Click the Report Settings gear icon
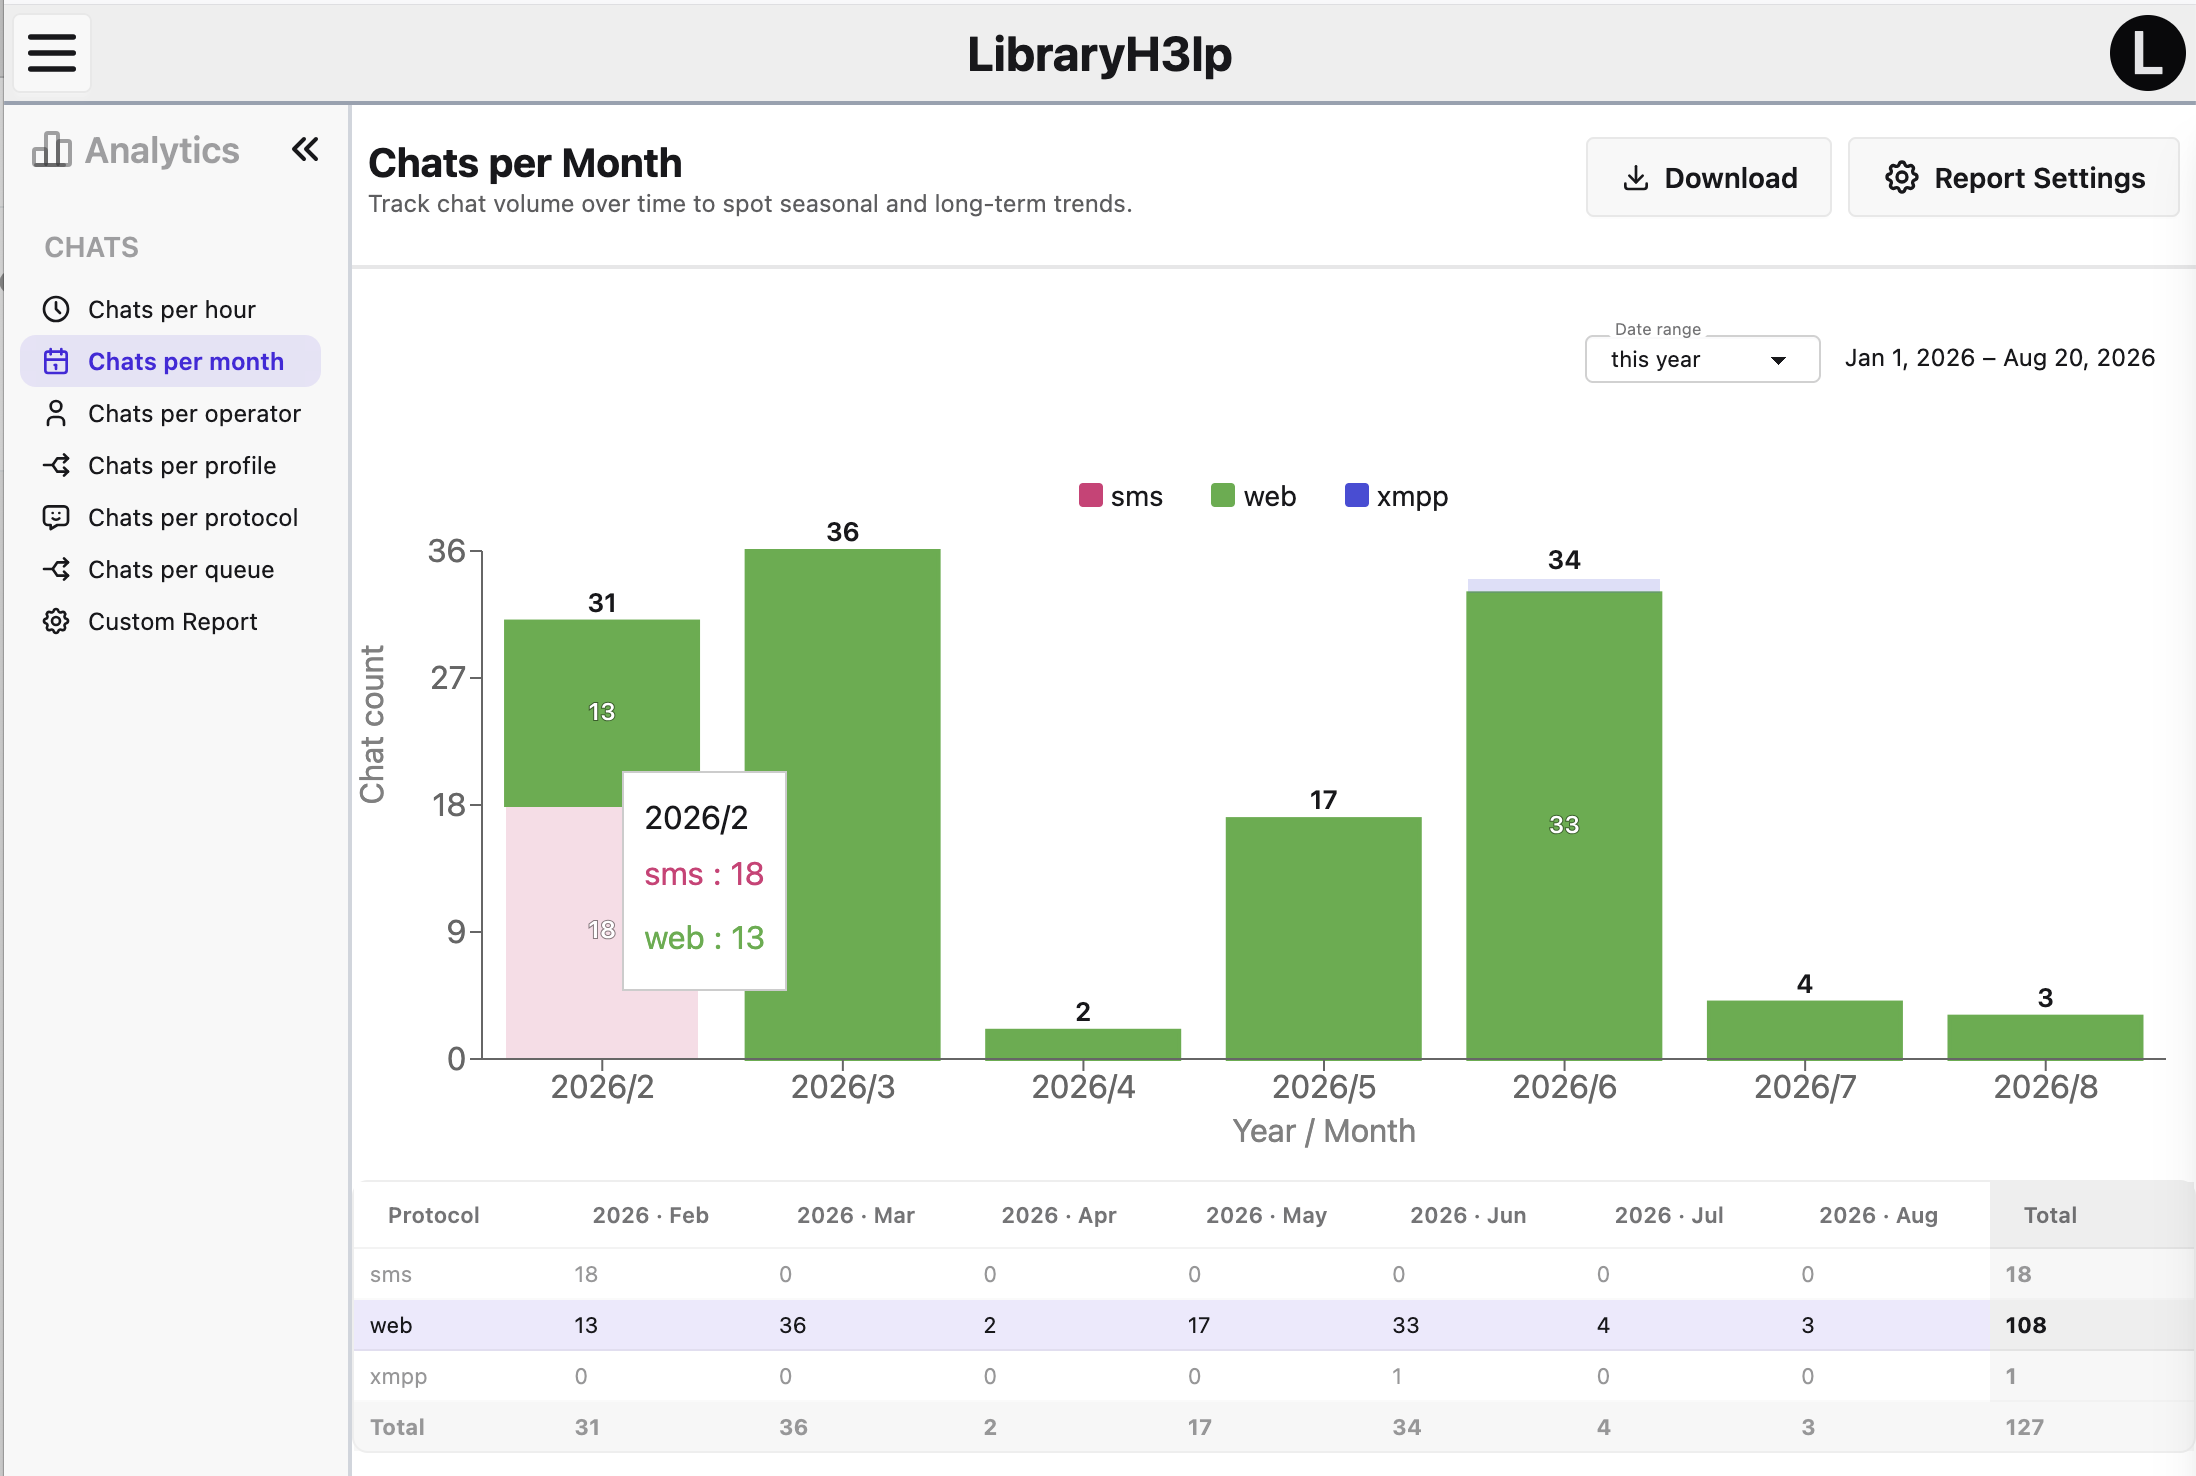Image resolution: width=2196 pixels, height=1476 pixels. pos(1902,178)
